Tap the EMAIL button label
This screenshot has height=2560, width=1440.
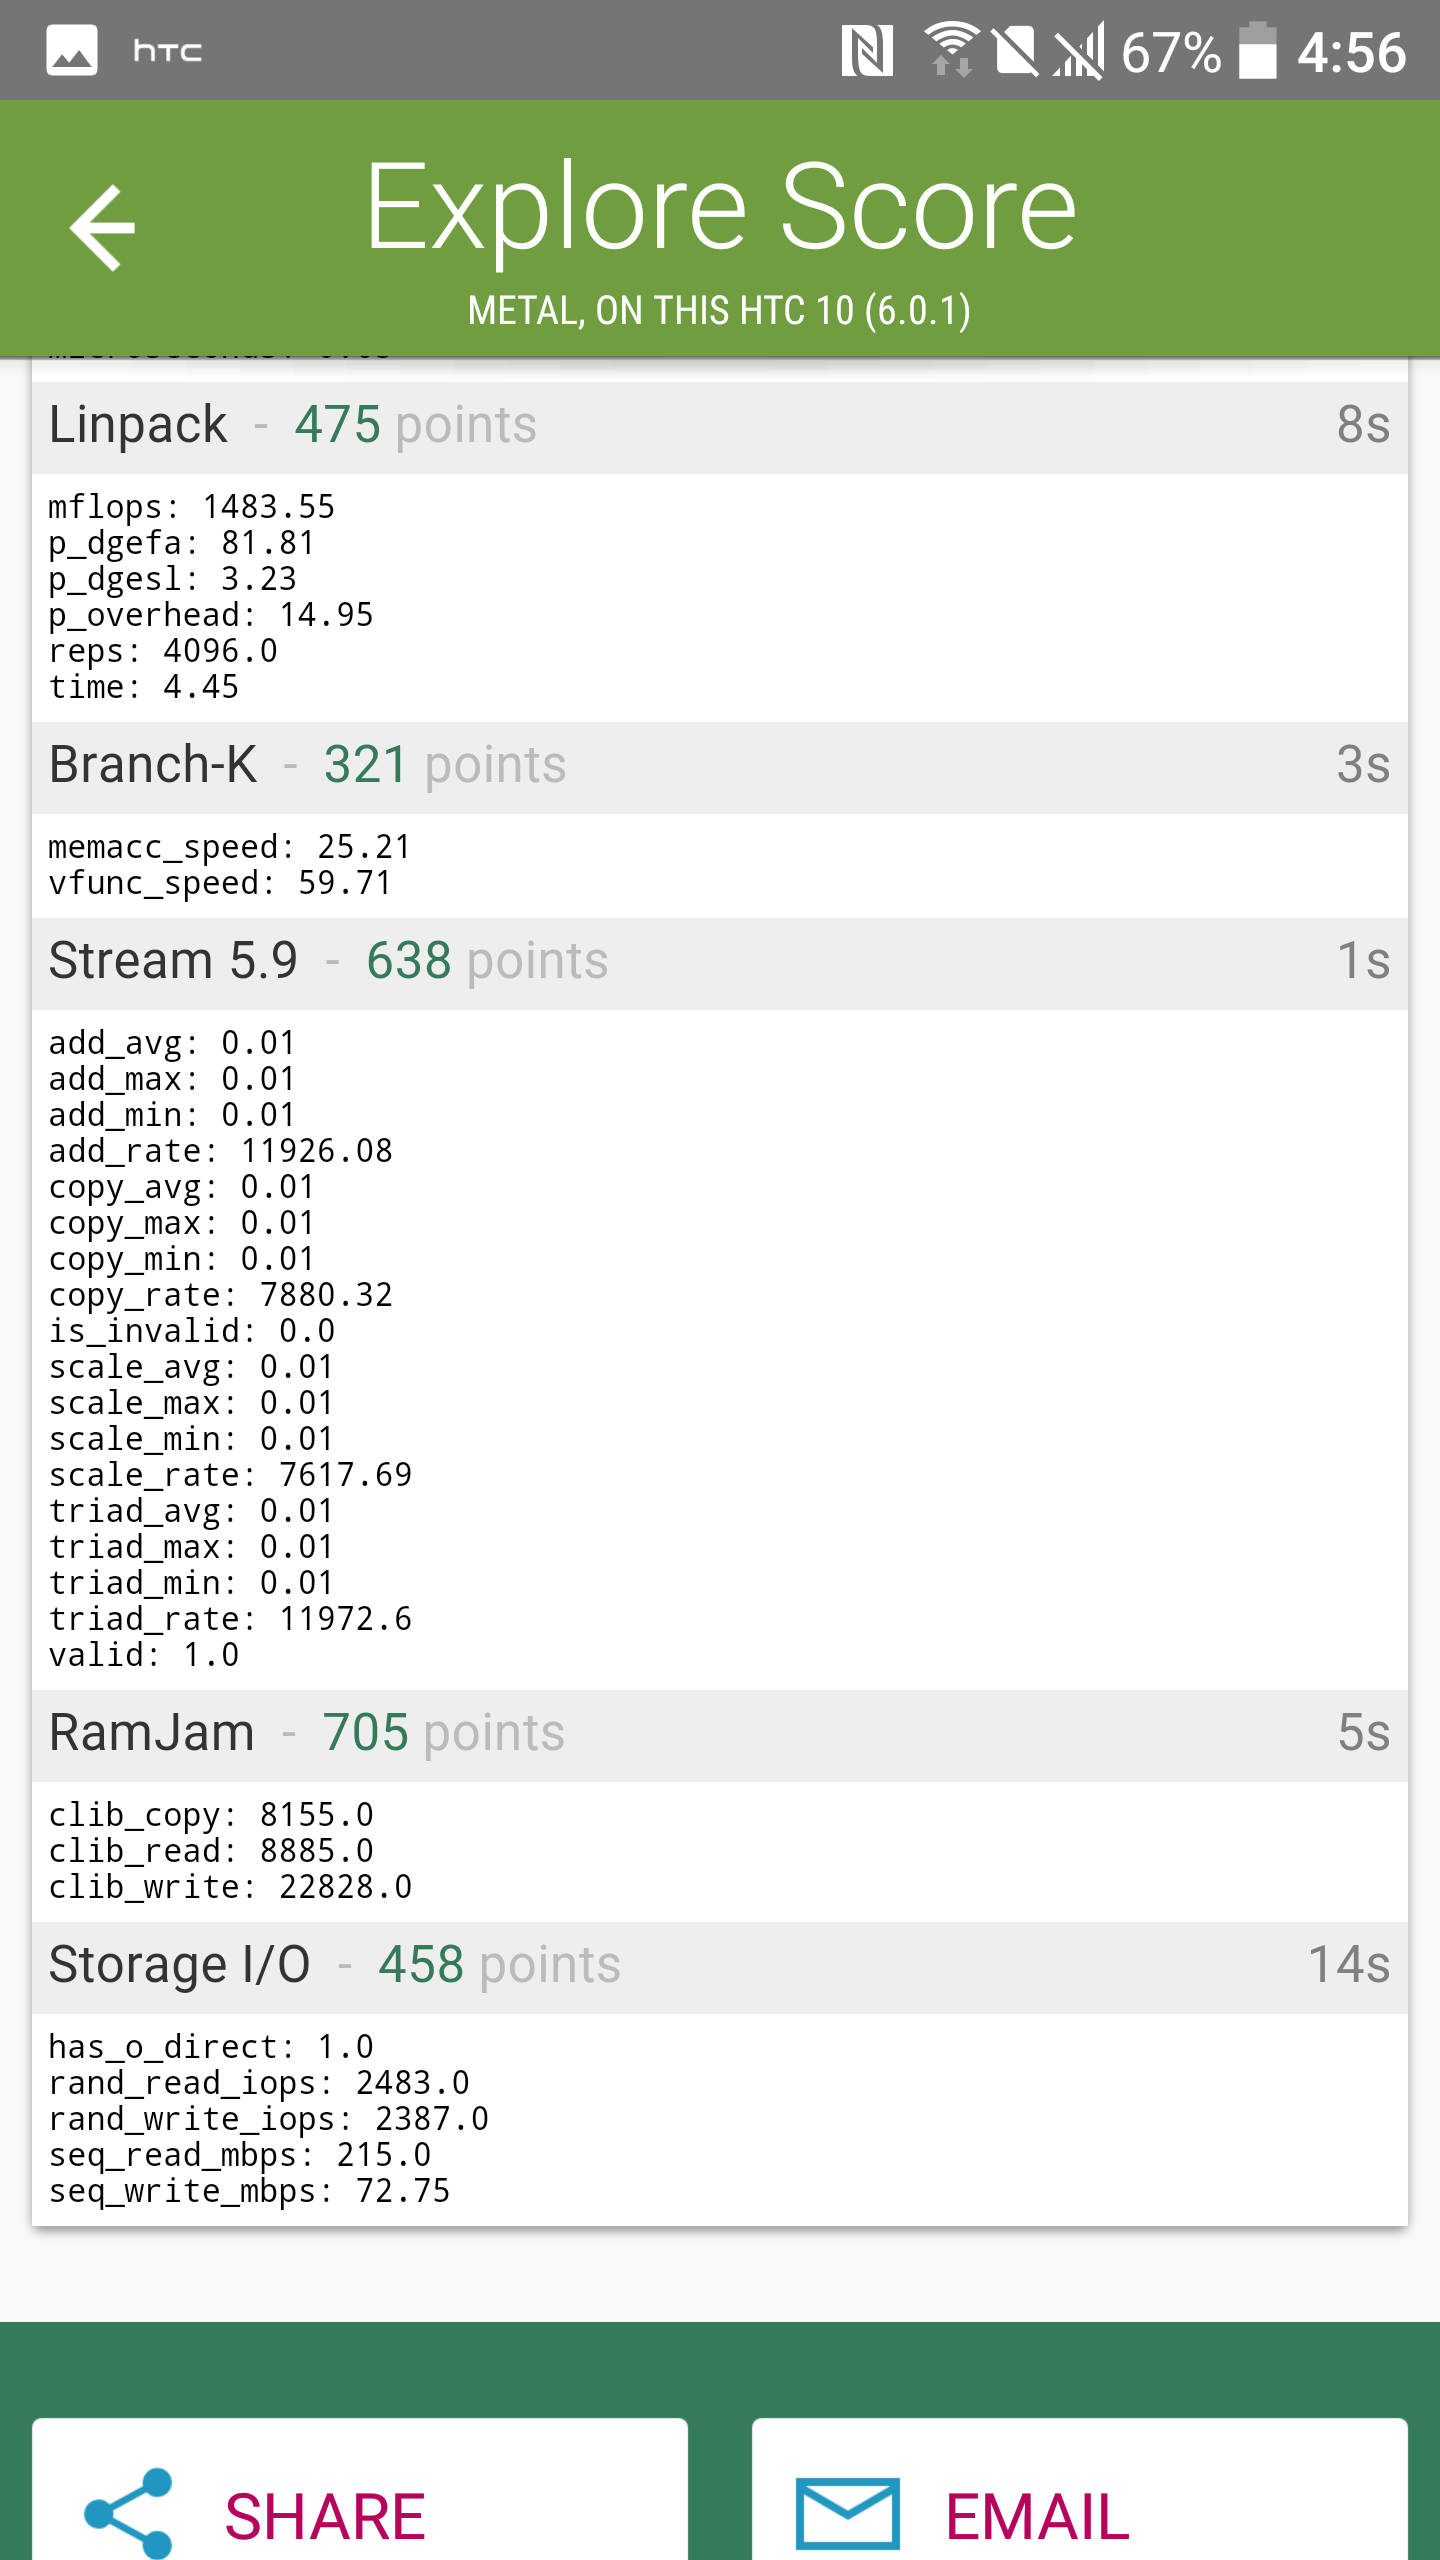tap(1038, 2516)
